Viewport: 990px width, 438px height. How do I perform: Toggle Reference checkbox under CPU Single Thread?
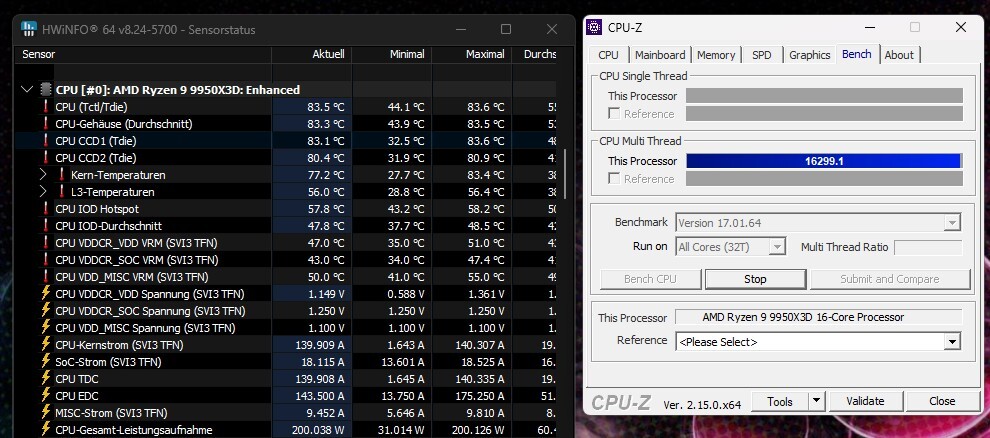pos(613,114)
